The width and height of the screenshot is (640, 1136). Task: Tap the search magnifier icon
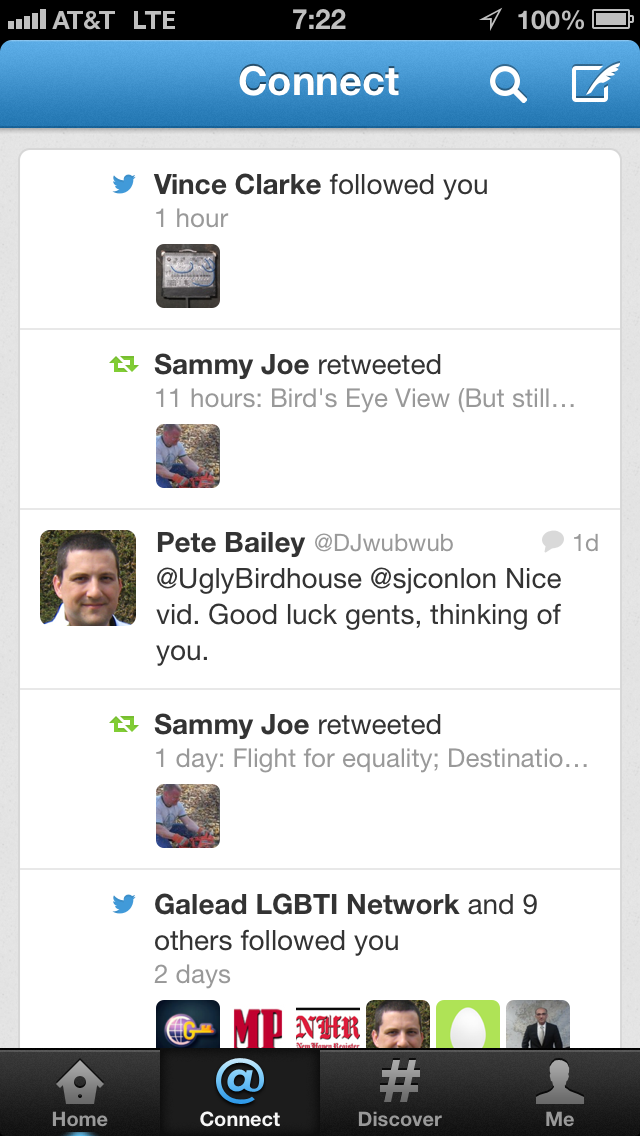click(507, 83)
